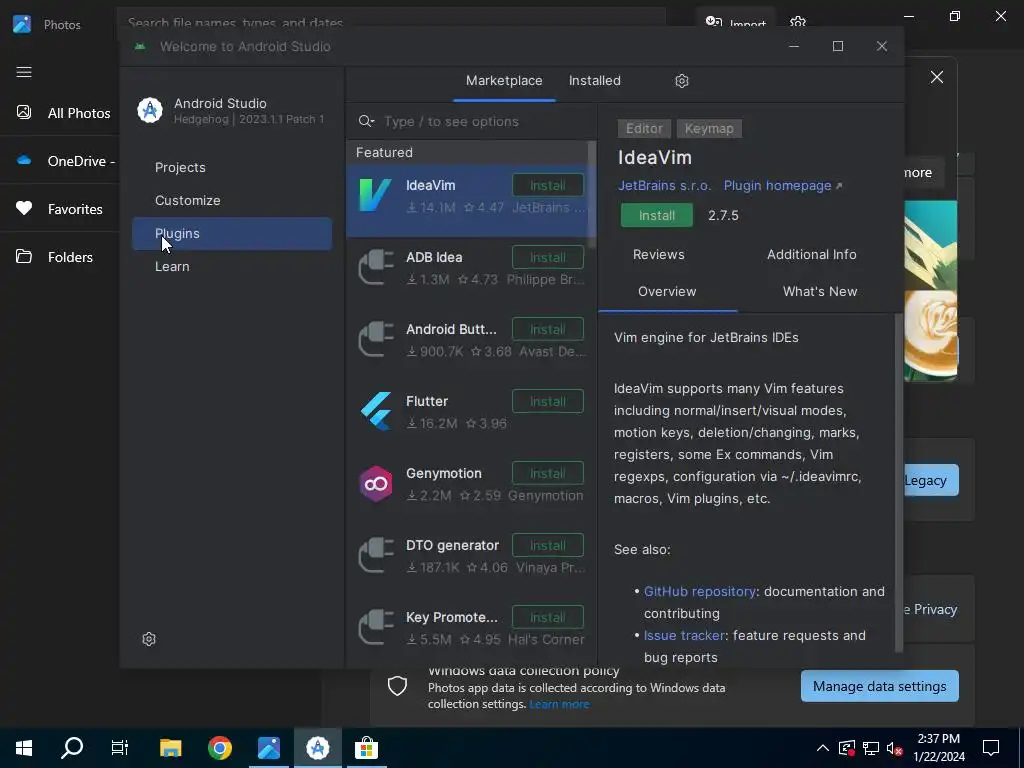Open Windows taskbar search
This screenshot has height=768, width=1024.
pos(72,748)
